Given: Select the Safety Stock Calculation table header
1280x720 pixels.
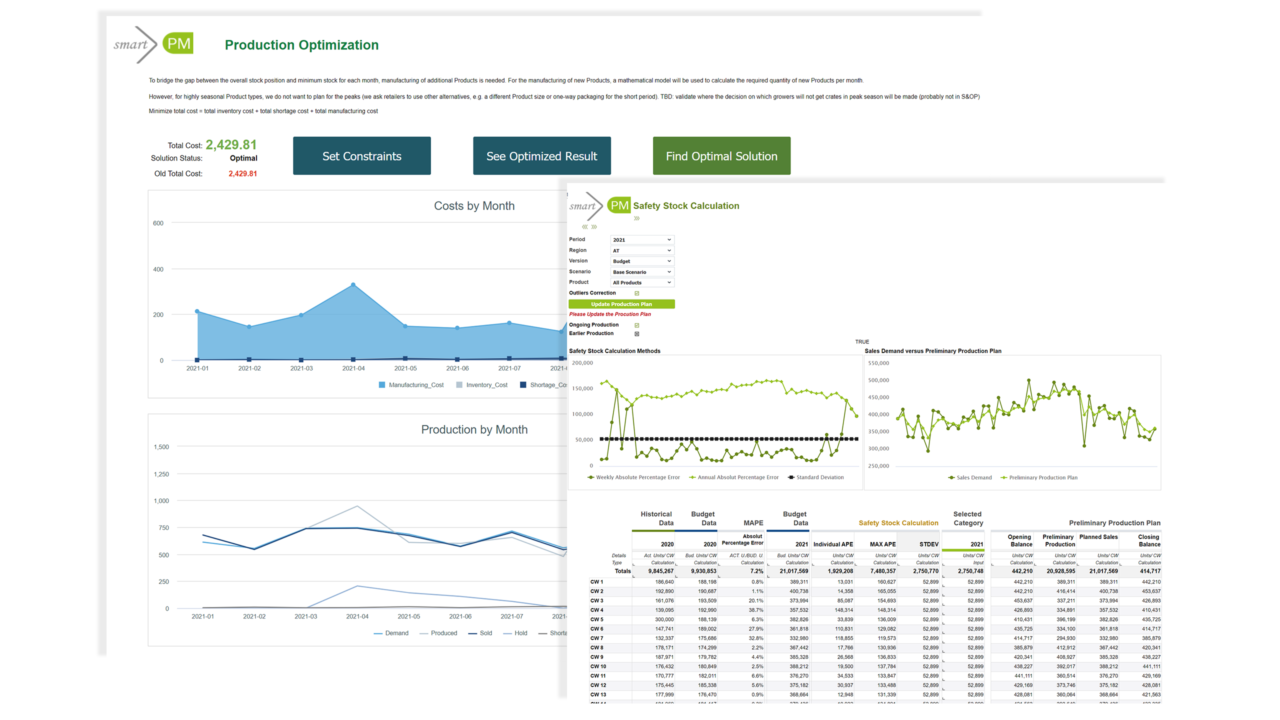Looking at the screenshot, I should (898, 522).
